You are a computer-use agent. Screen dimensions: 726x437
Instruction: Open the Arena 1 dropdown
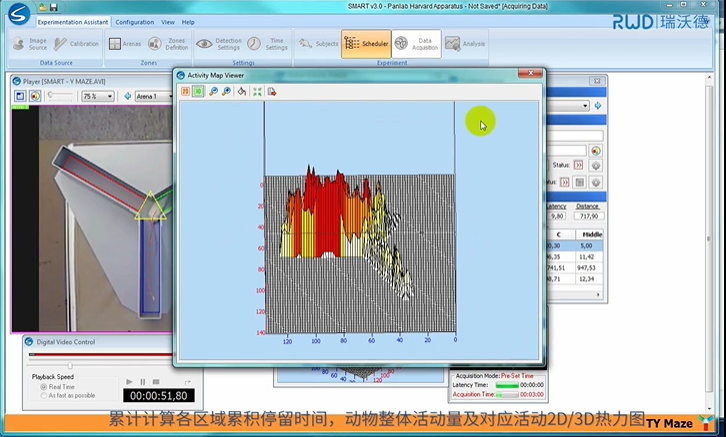click(x=154, y=96)
